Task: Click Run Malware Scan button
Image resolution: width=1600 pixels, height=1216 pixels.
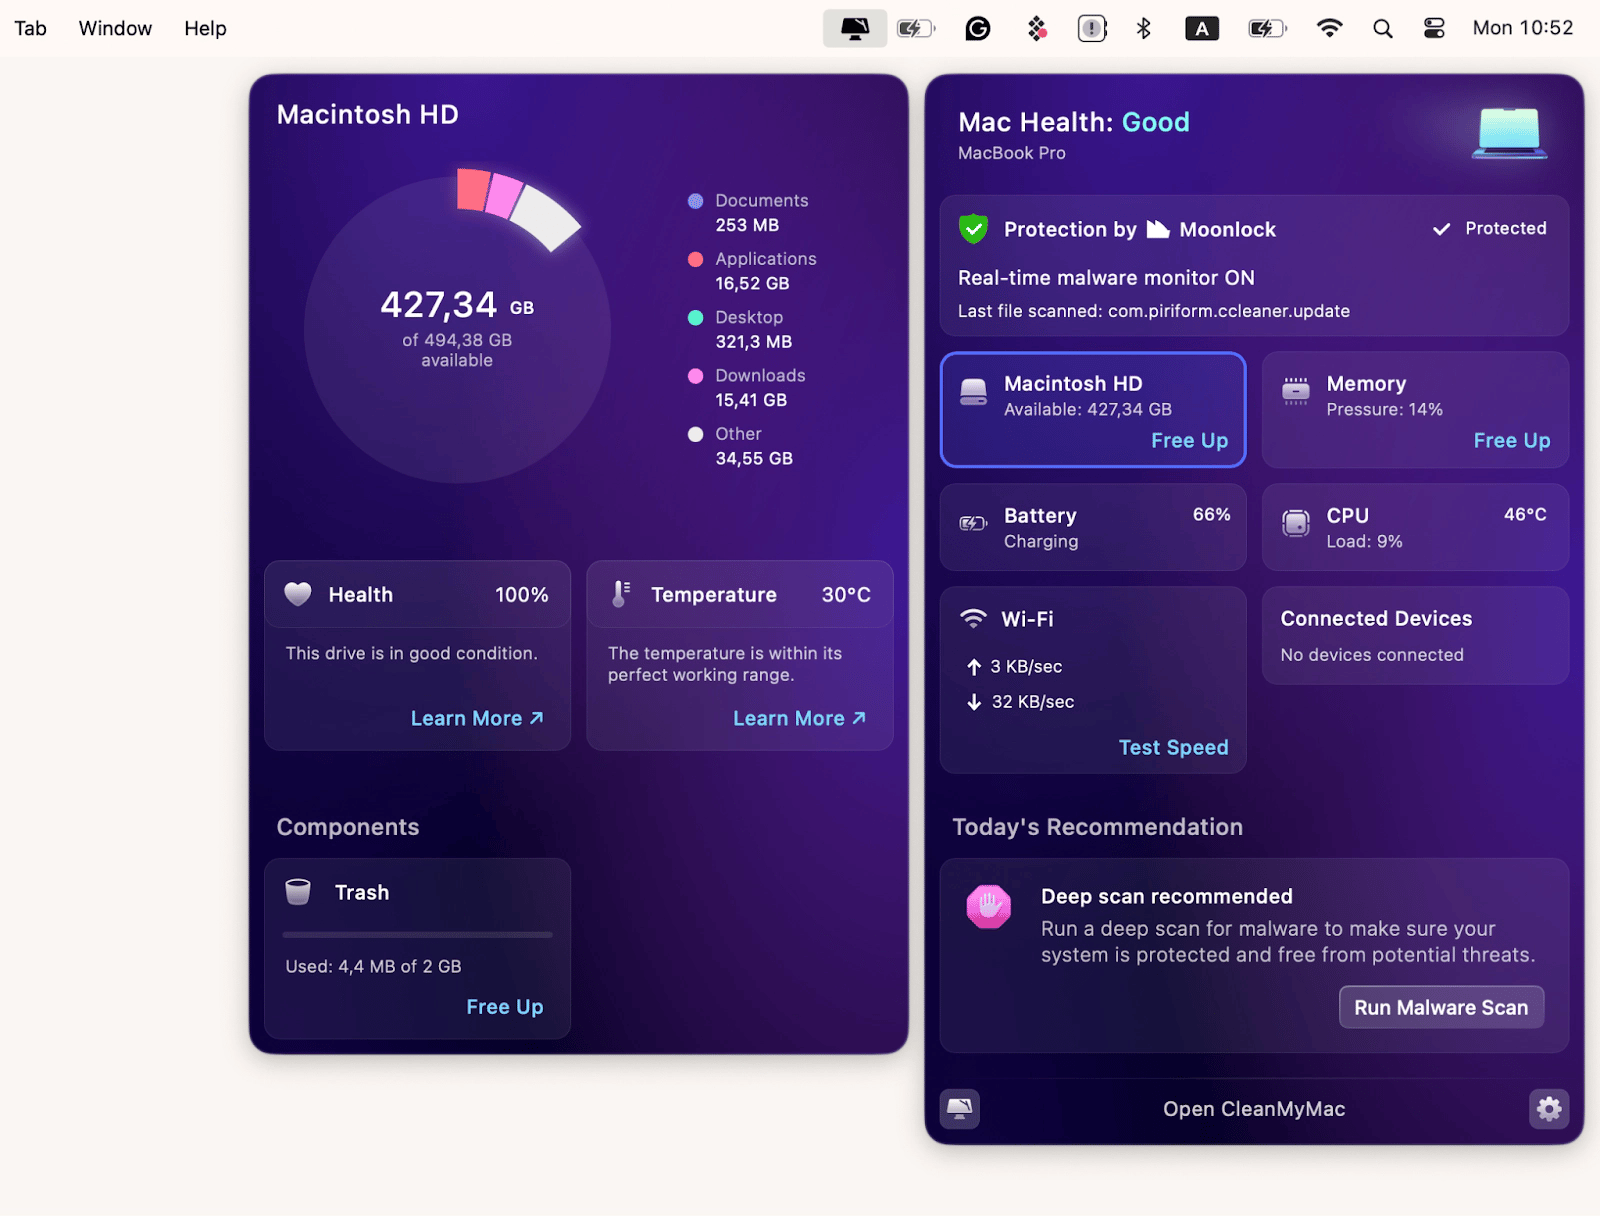Action: coord(1441,1007)
